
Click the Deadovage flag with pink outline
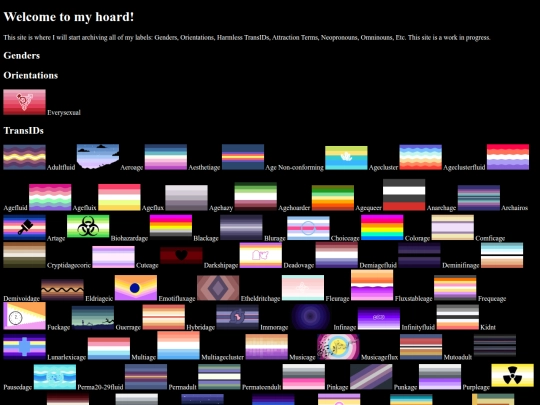(x=261, y=255)
